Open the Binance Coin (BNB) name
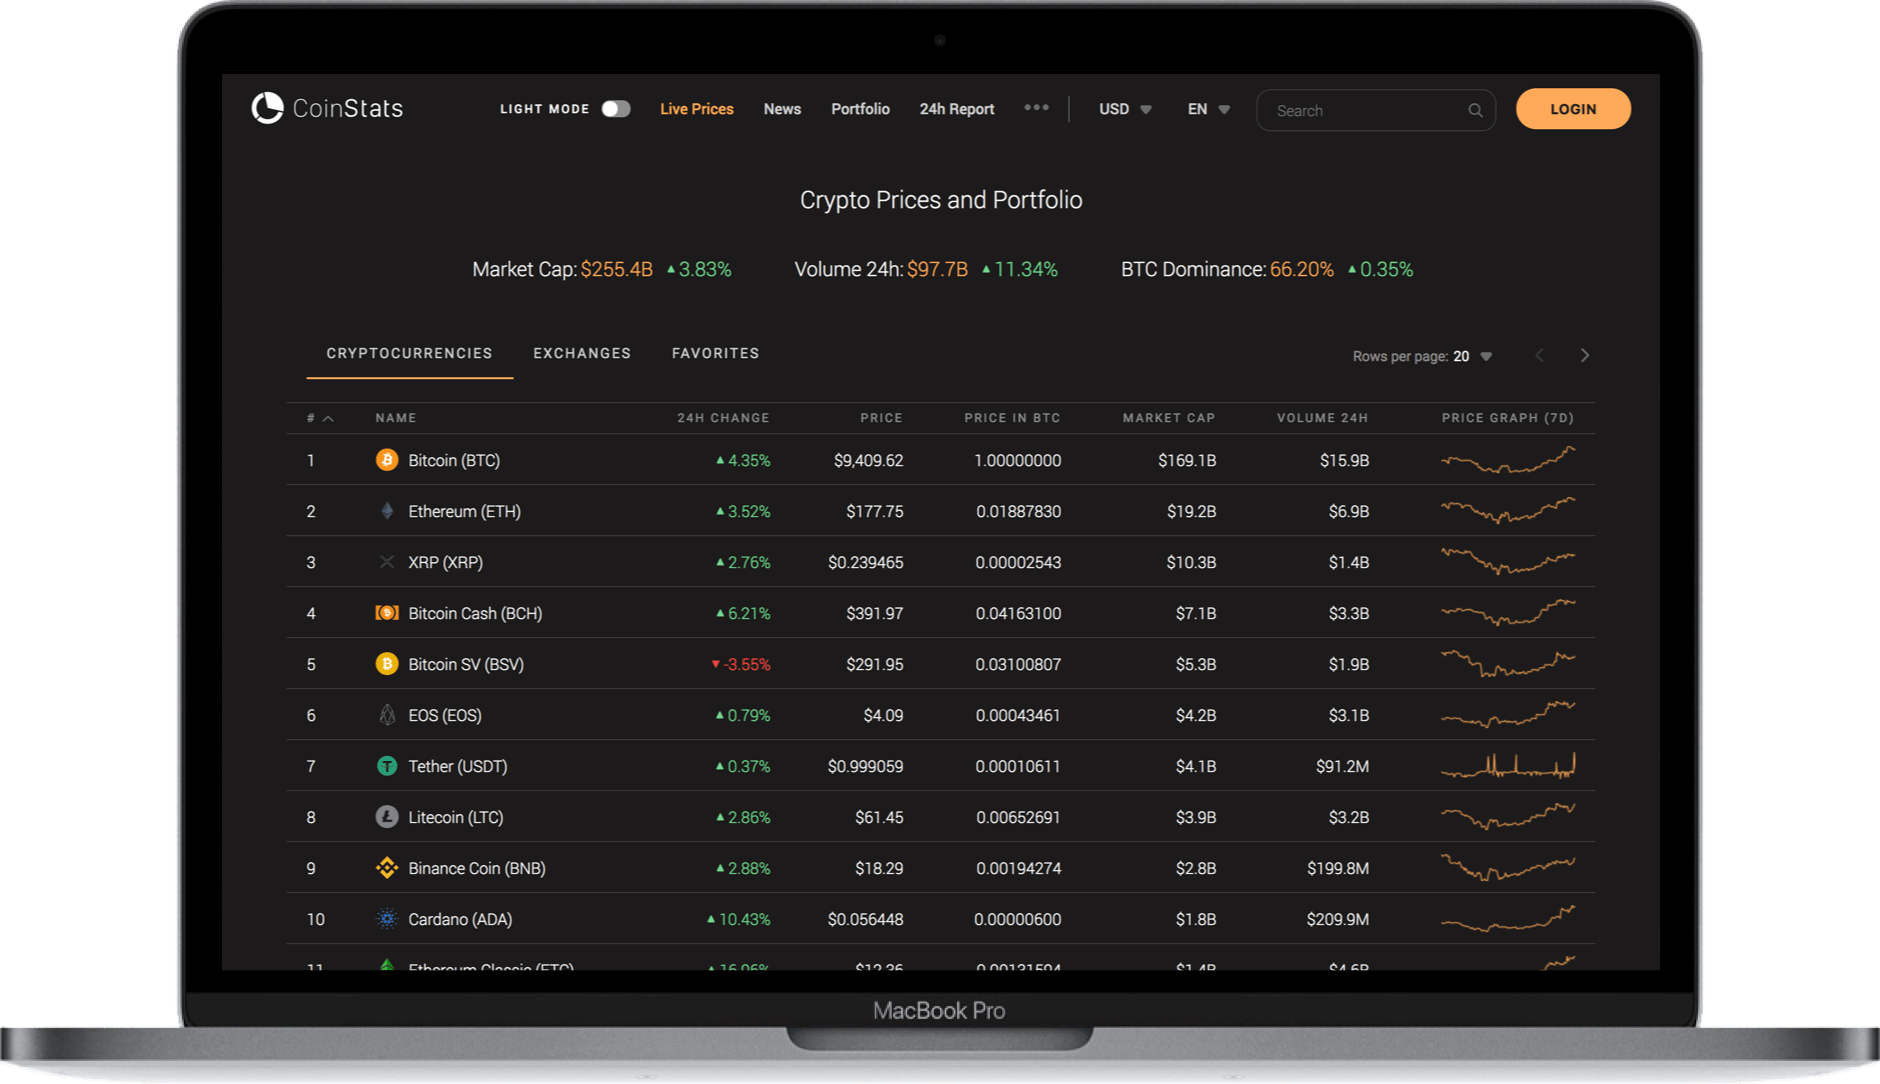This screenshot has height=1084, width=1880. 477,868
